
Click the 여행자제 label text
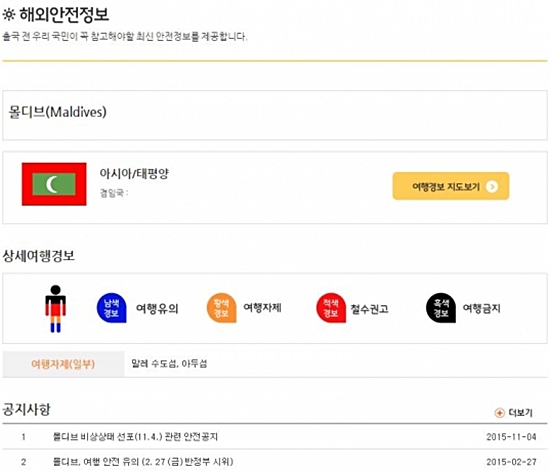[x=262, y=308]
